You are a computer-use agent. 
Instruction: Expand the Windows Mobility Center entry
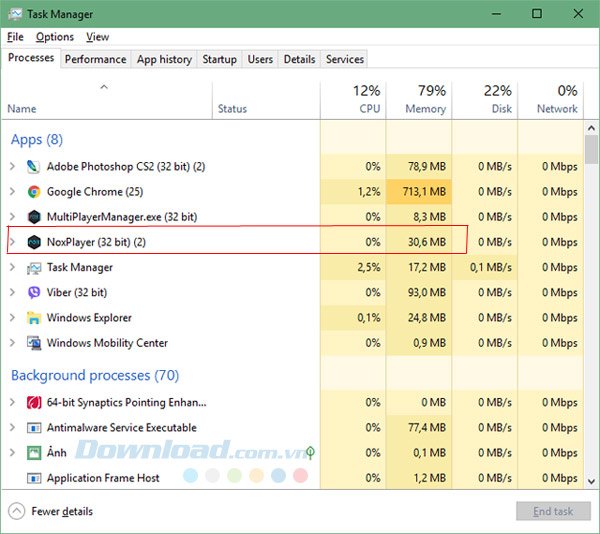[x=12, y=343]
